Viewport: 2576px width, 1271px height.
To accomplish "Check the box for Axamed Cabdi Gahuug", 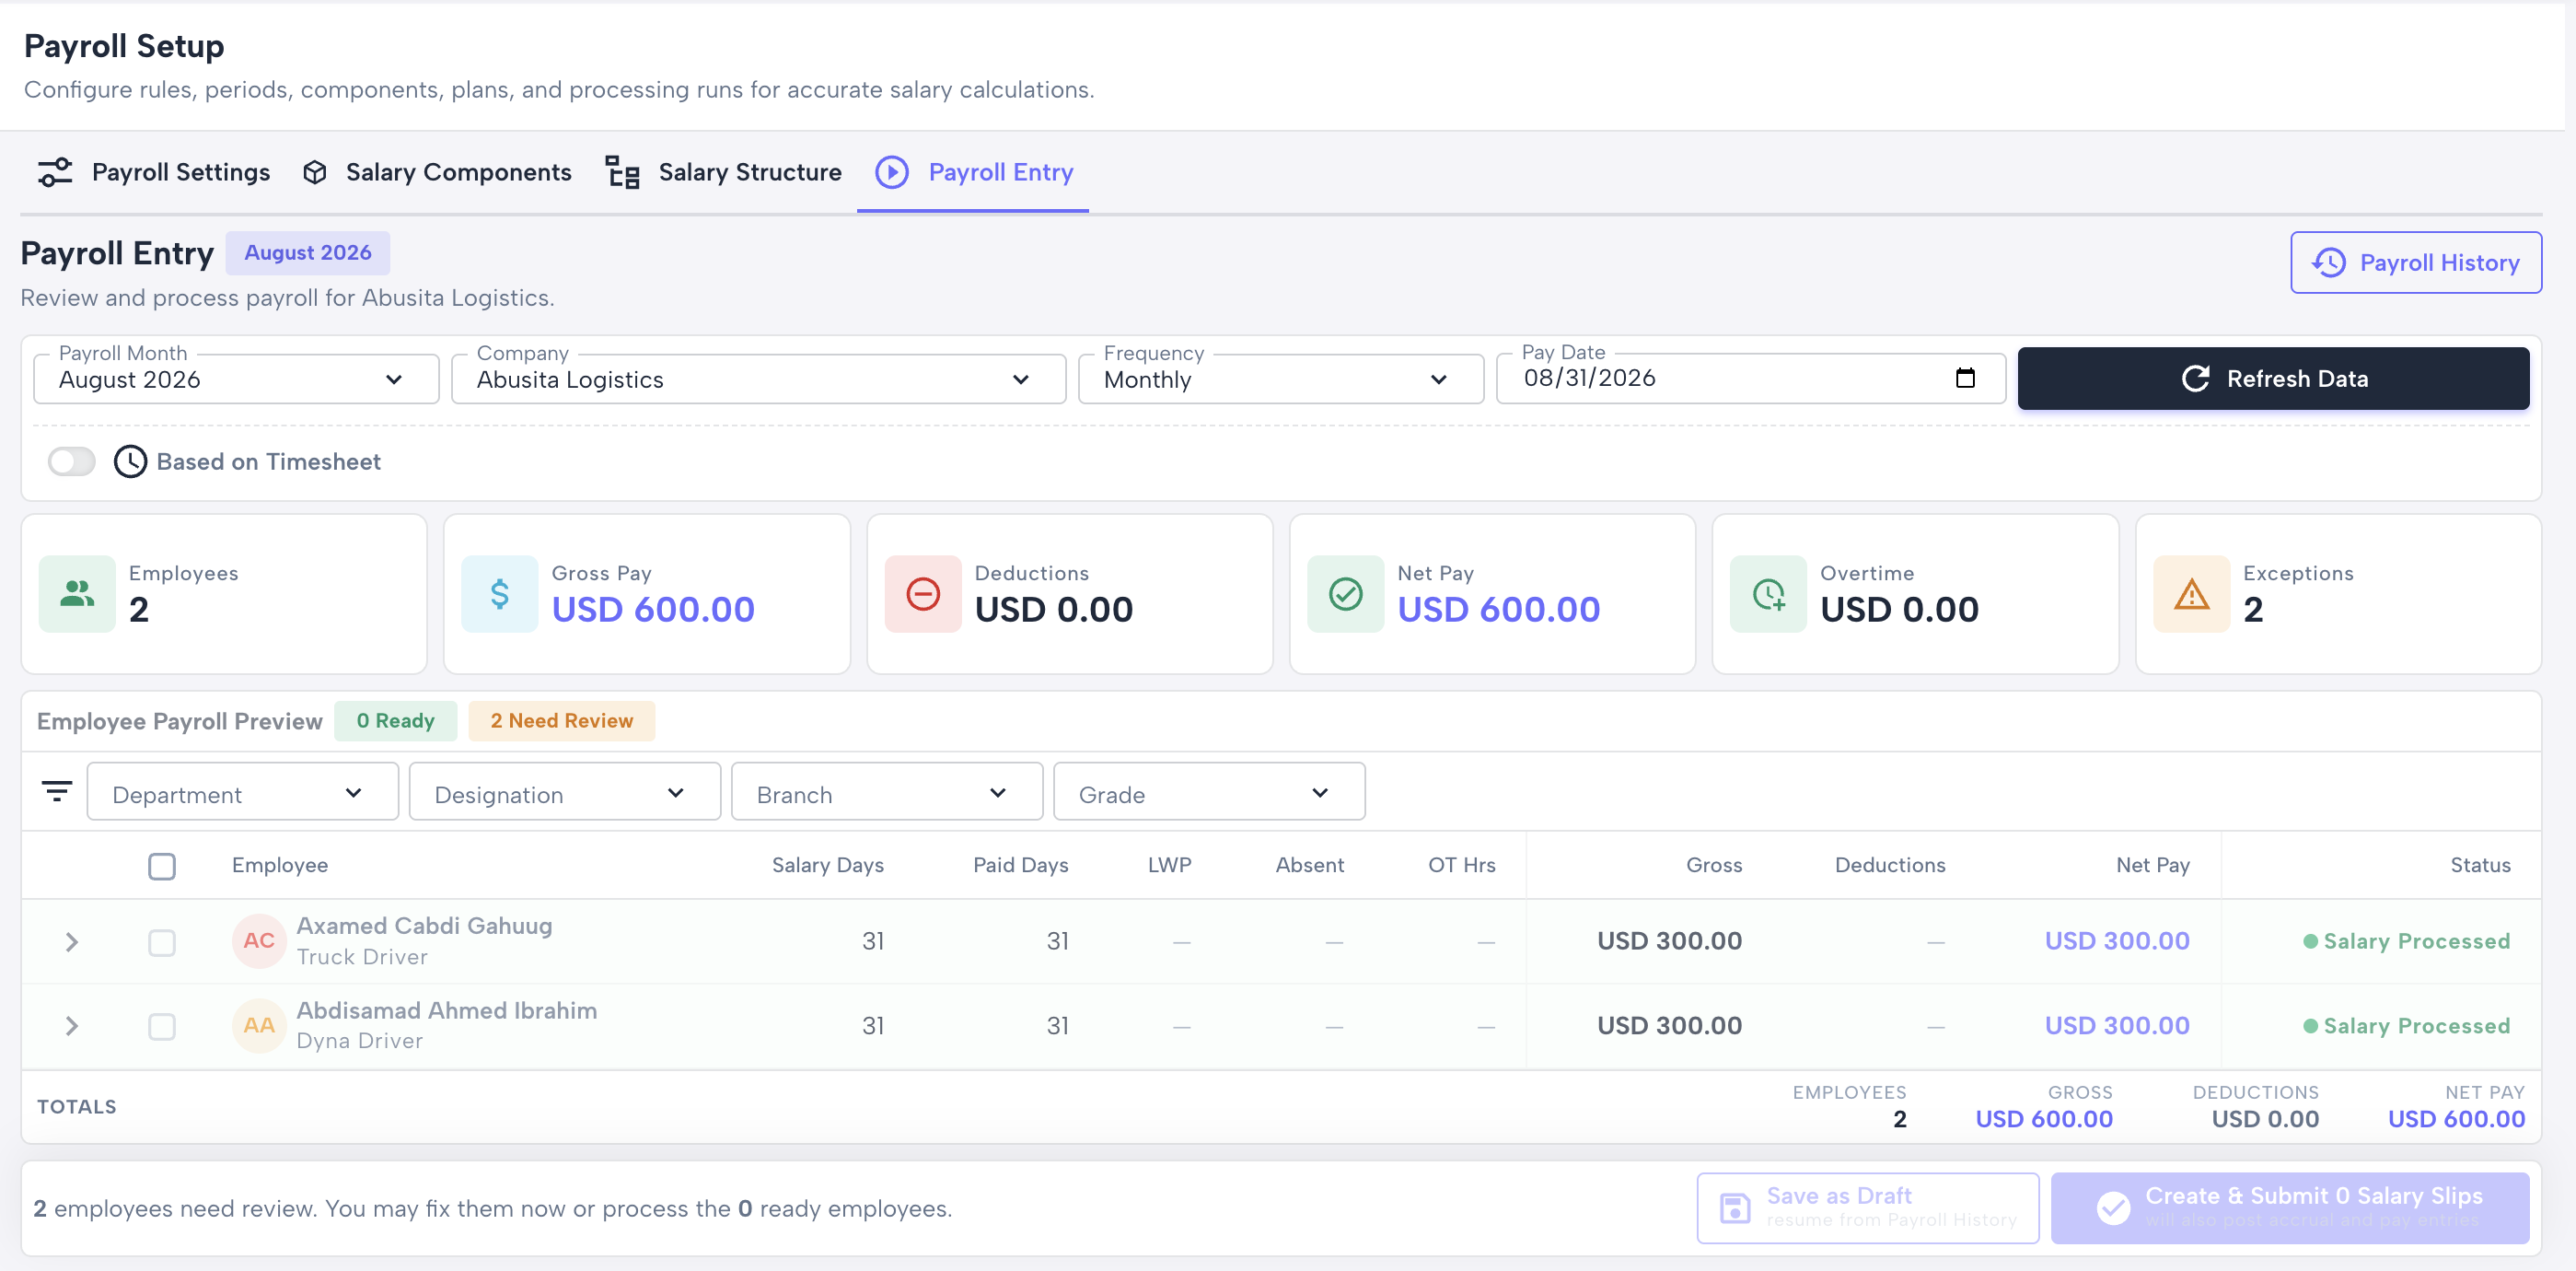I will [x=162, y=943].
